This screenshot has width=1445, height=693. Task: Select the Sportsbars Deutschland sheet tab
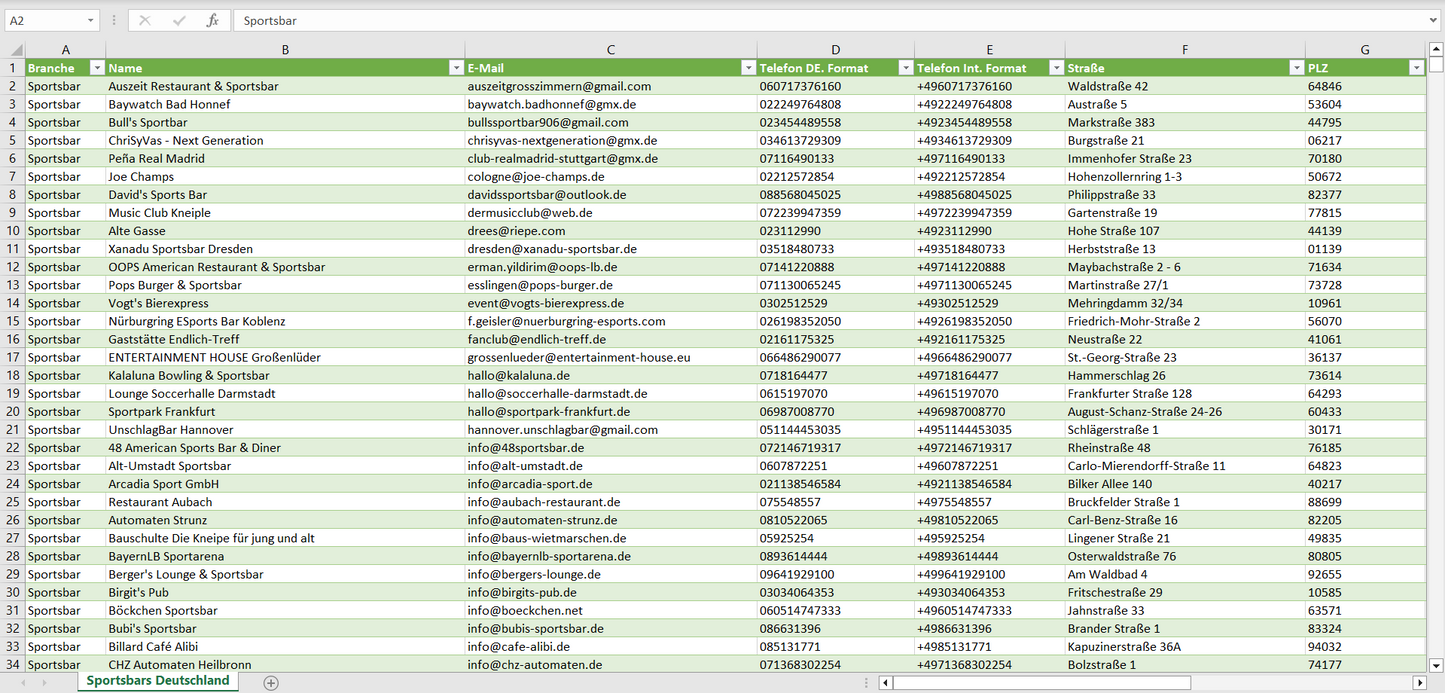pos(158,681)
